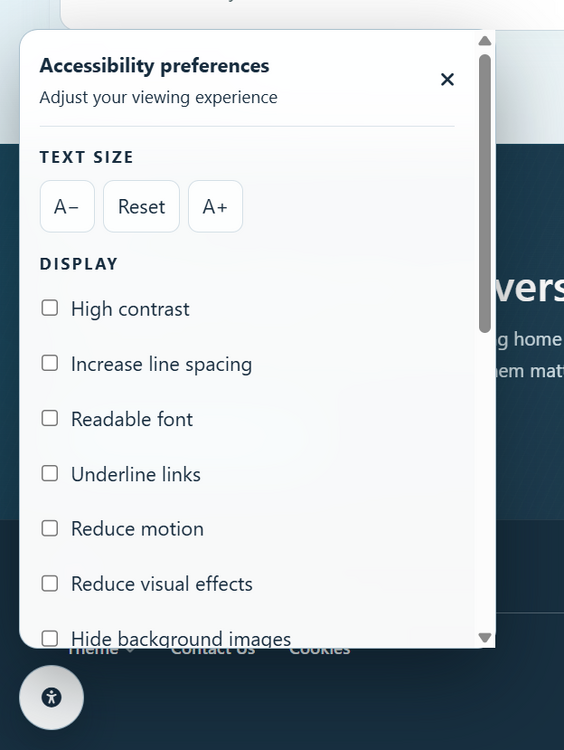This screenshot has height=750, width=564.
Task: Click the Accessibility preferences heading
Action: coord(154,66)
